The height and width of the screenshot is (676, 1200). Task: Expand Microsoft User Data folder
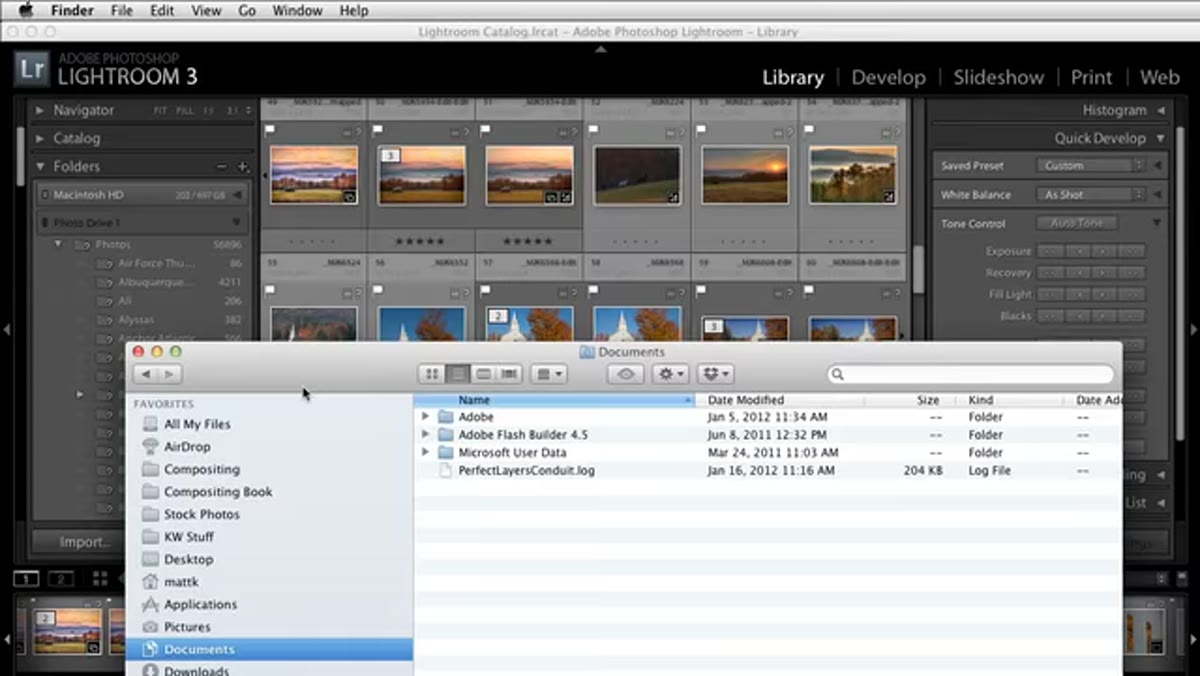(x=426, y=452)
